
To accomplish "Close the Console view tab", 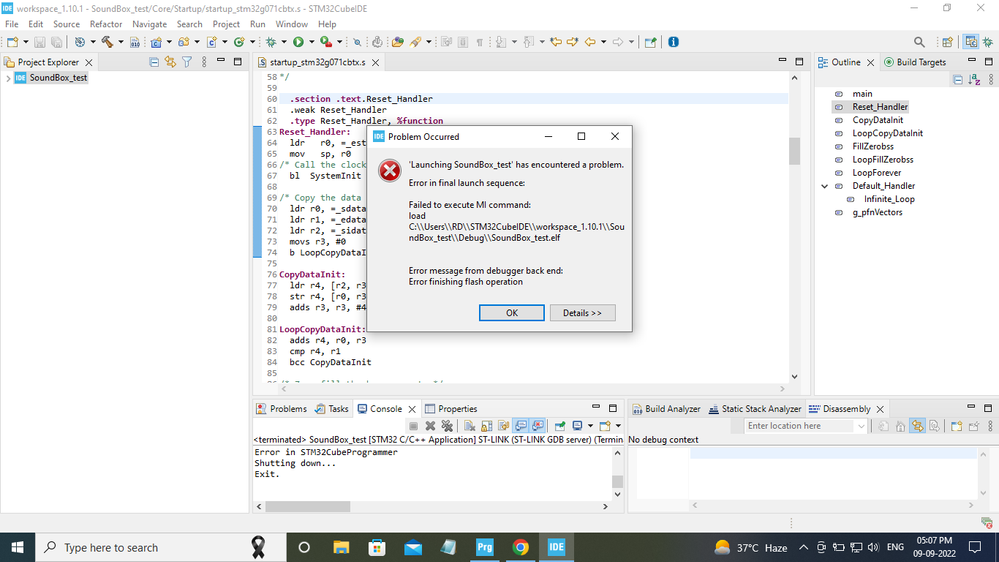I will [x=412, y=409].
